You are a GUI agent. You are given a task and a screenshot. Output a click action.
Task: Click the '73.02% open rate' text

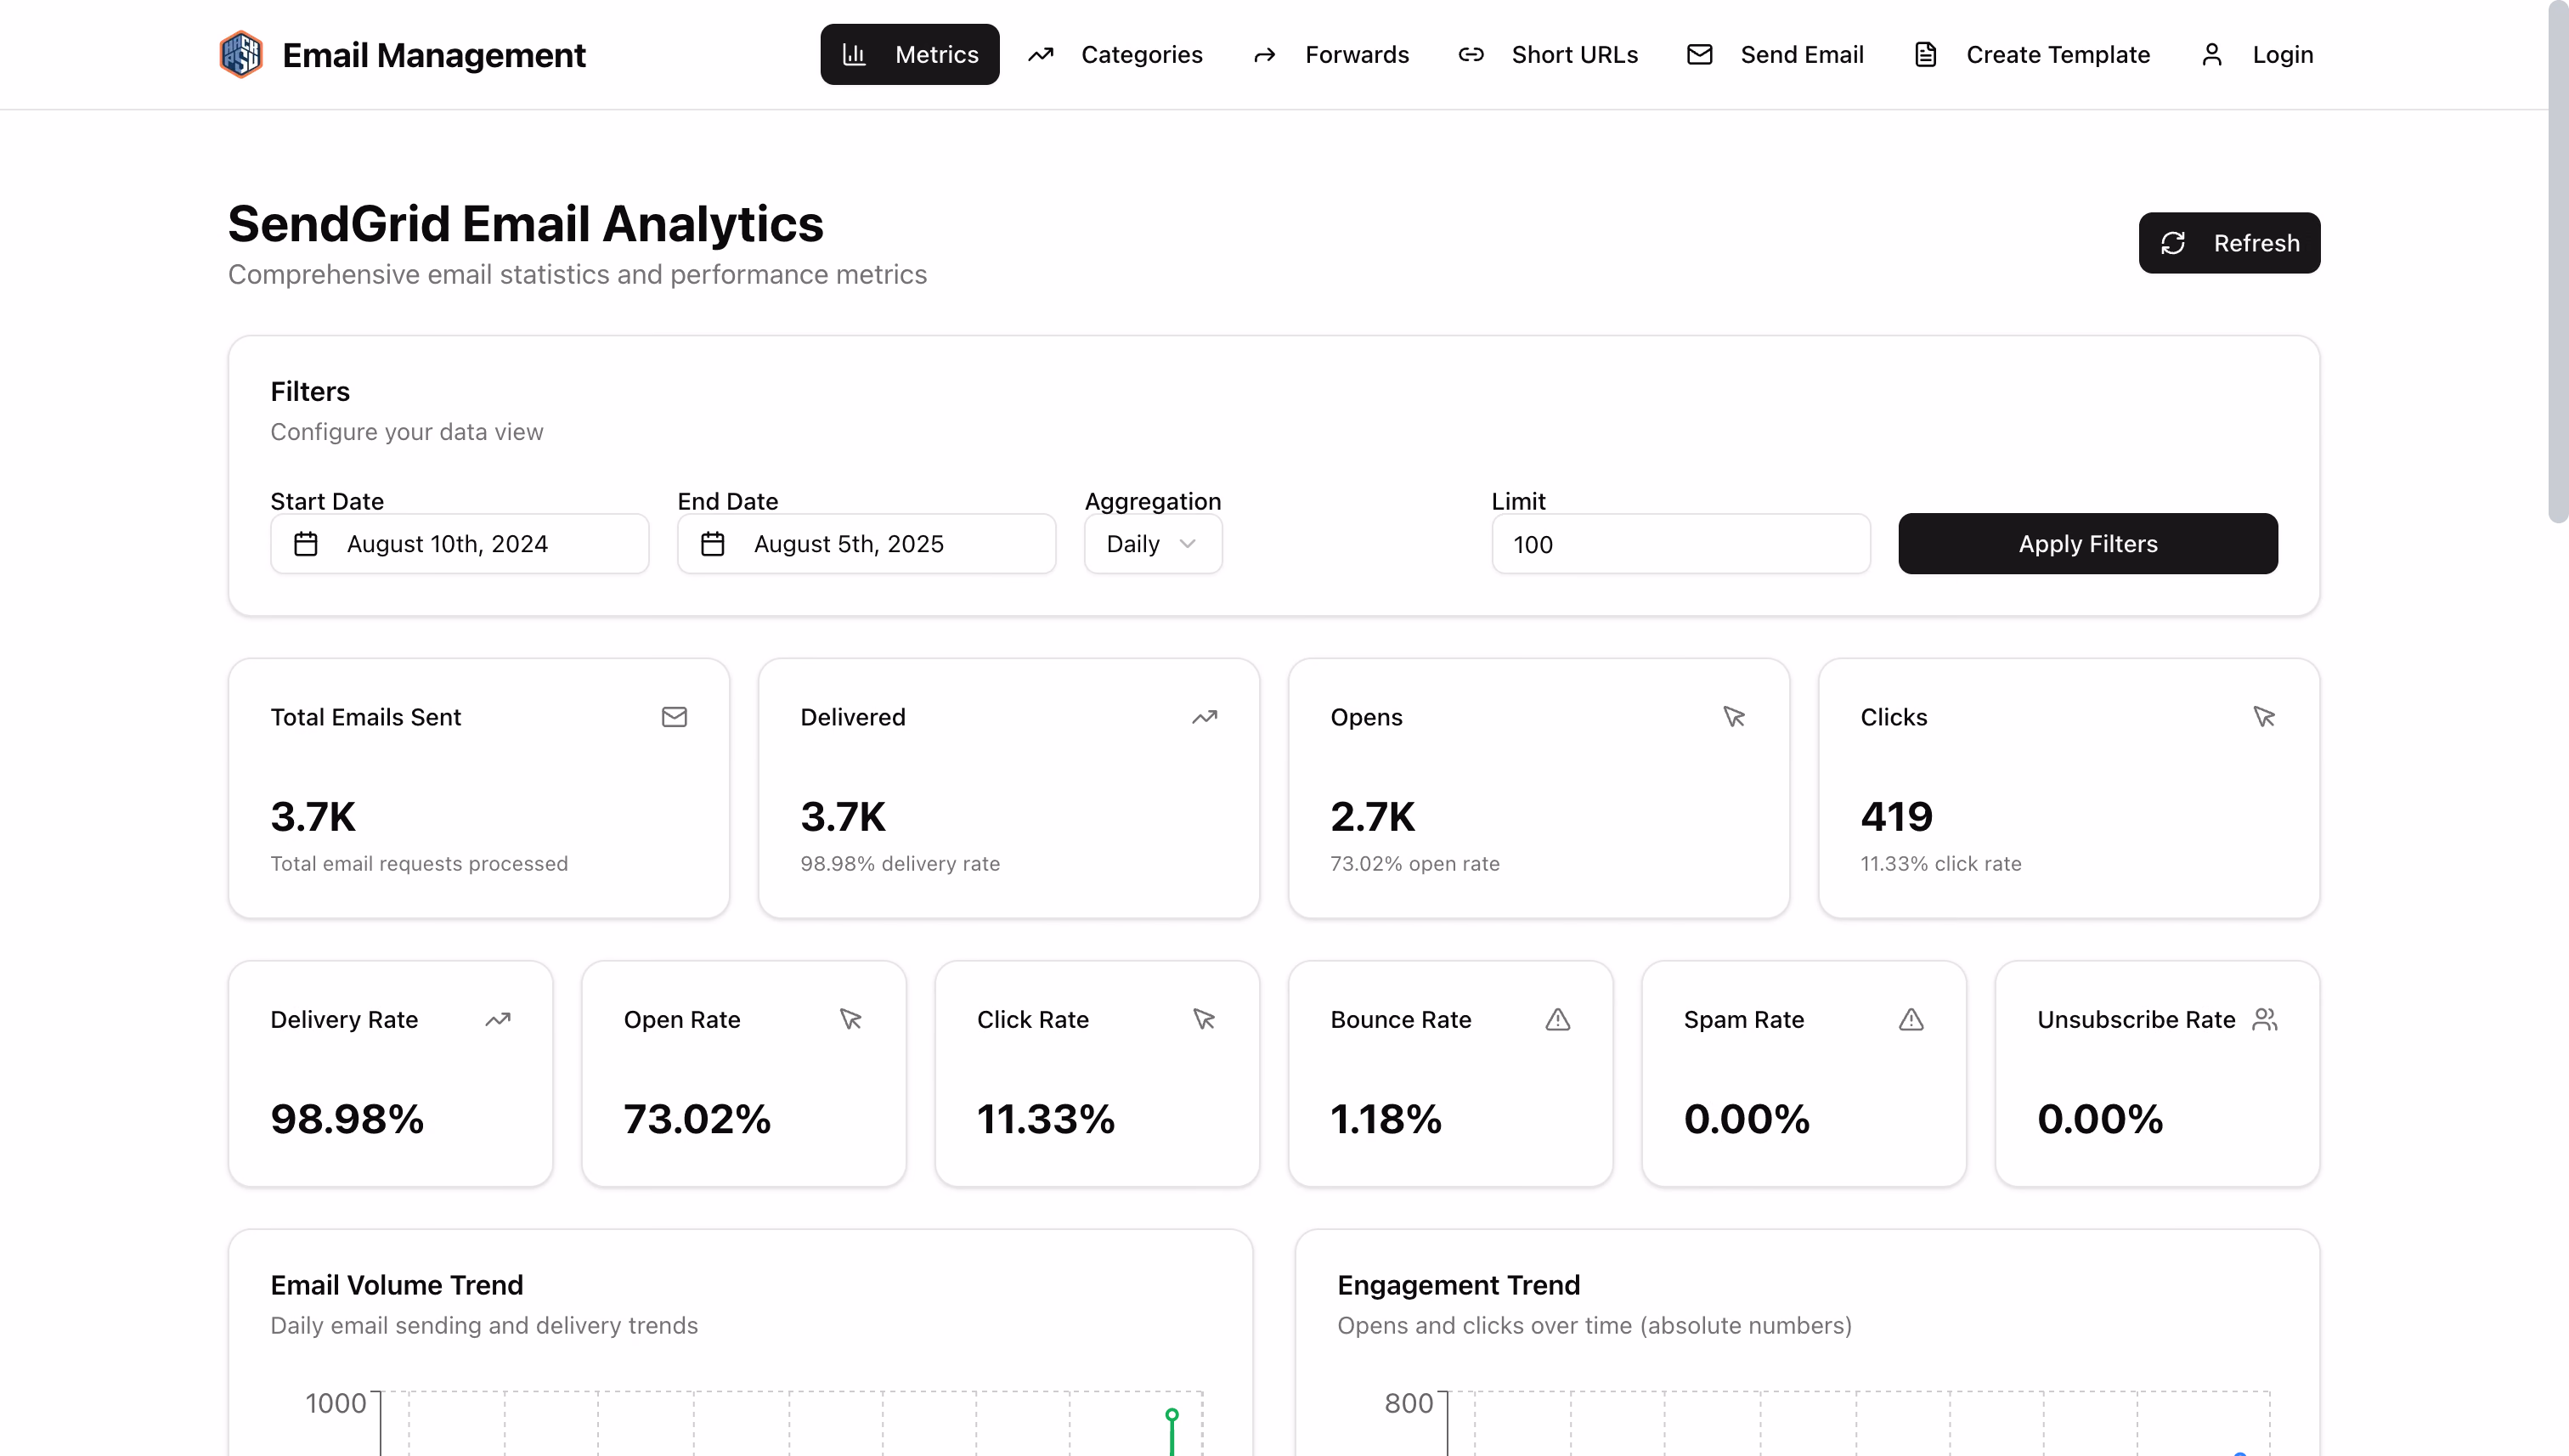(x=1415, y=864)
